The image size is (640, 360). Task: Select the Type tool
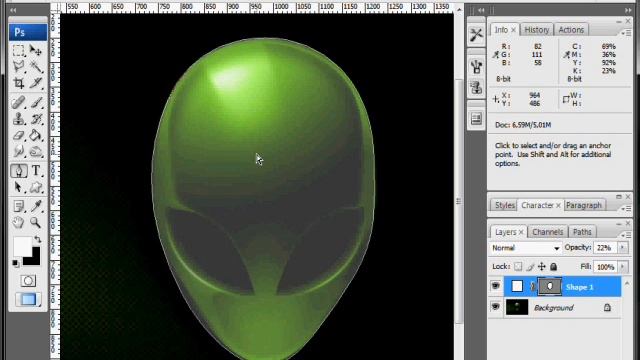[36, 171]
